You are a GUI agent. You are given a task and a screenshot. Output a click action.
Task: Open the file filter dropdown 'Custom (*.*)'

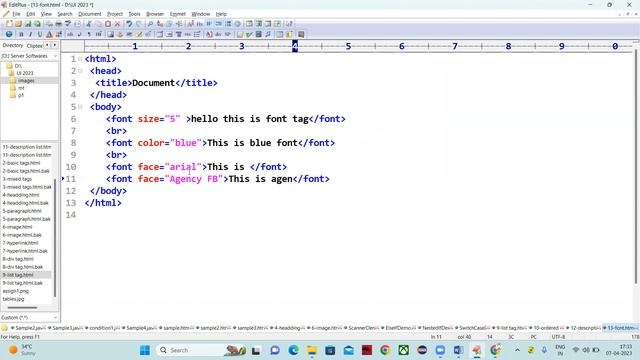[29, 318]
